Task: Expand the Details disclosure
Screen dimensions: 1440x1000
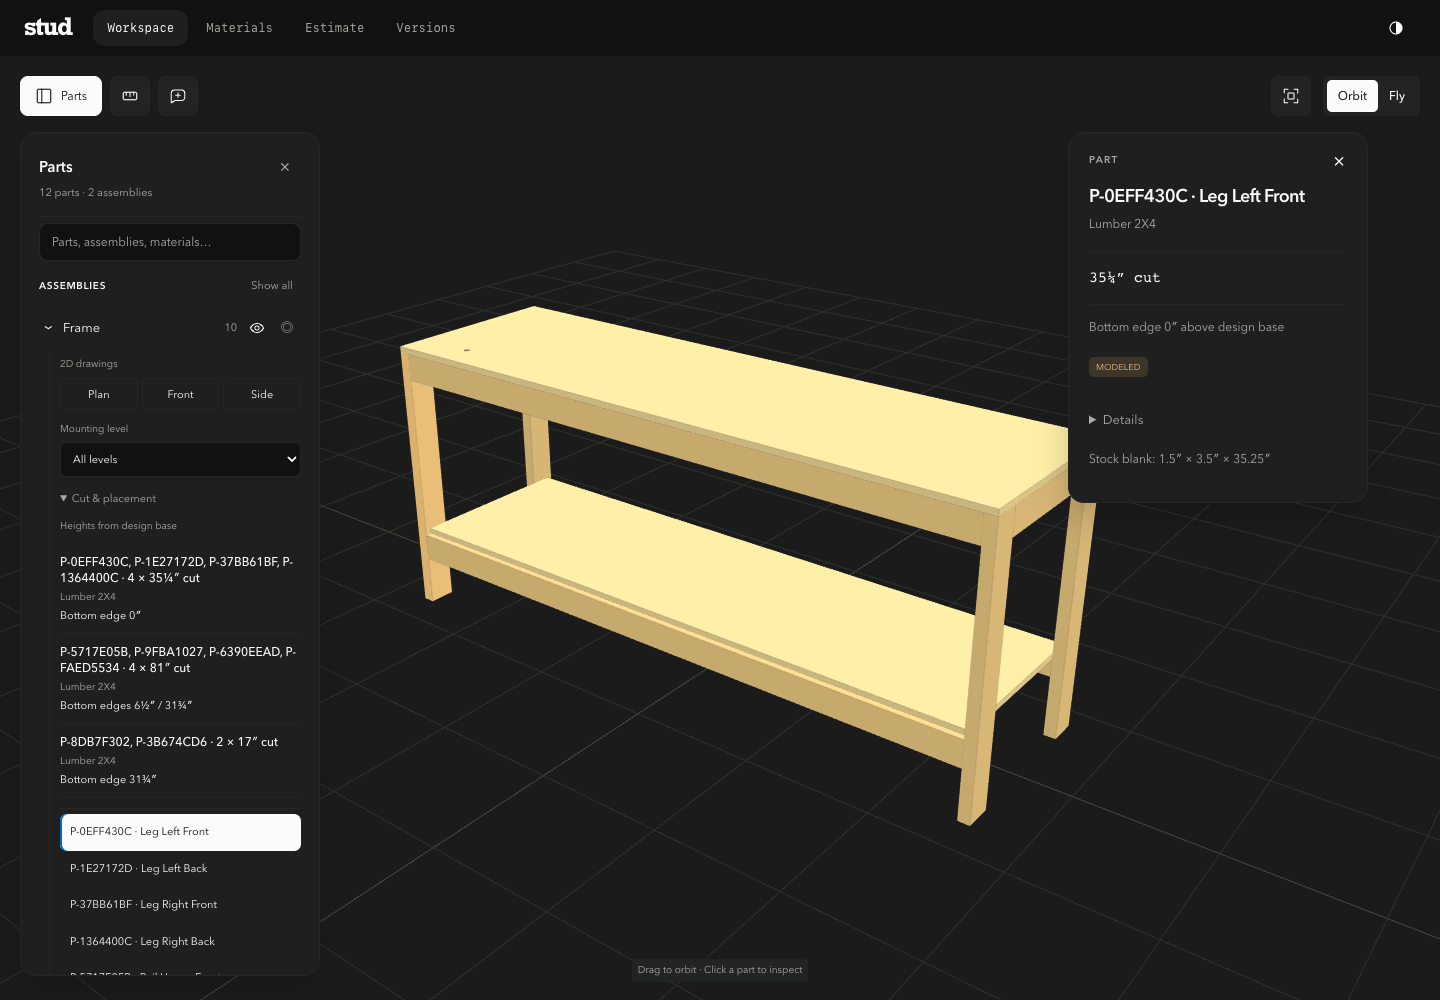Action: pos(1116,420)
